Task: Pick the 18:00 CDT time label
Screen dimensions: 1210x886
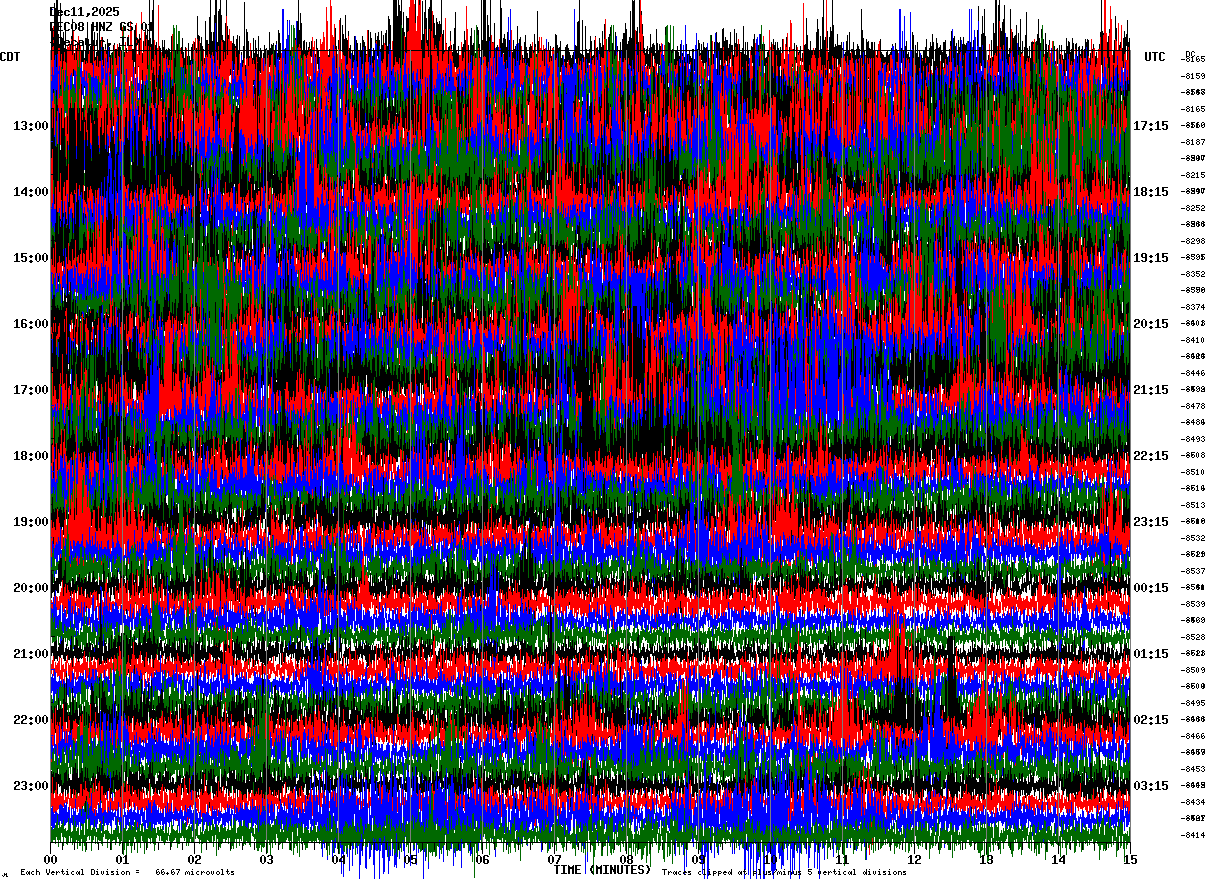Action: [31, 456]
